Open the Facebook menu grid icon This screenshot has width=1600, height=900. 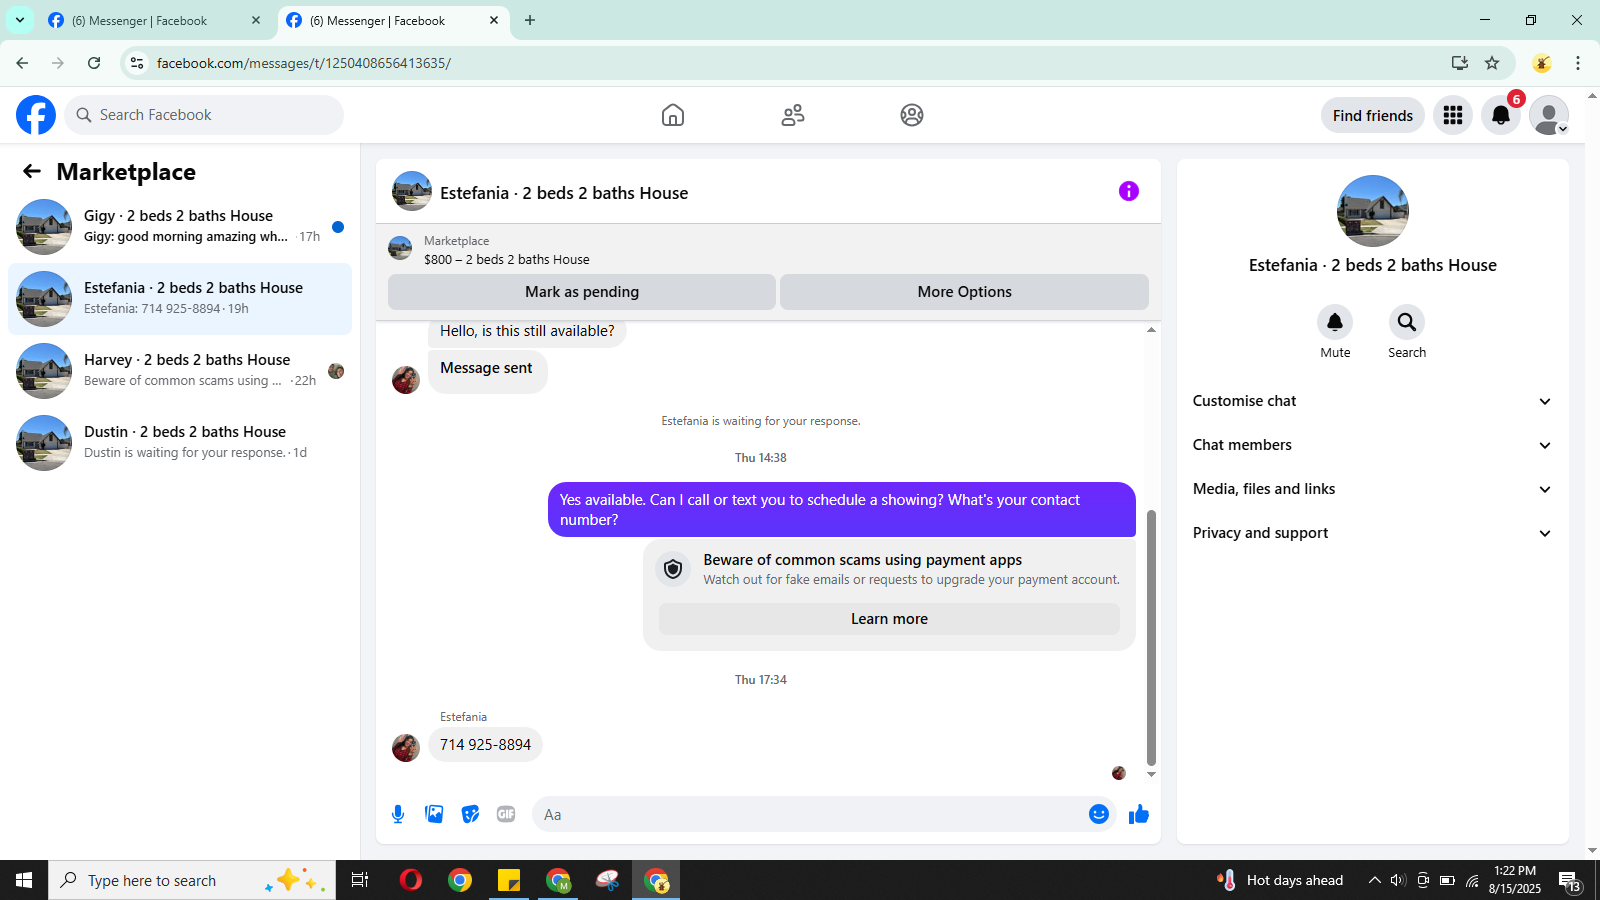(1453, 115)
